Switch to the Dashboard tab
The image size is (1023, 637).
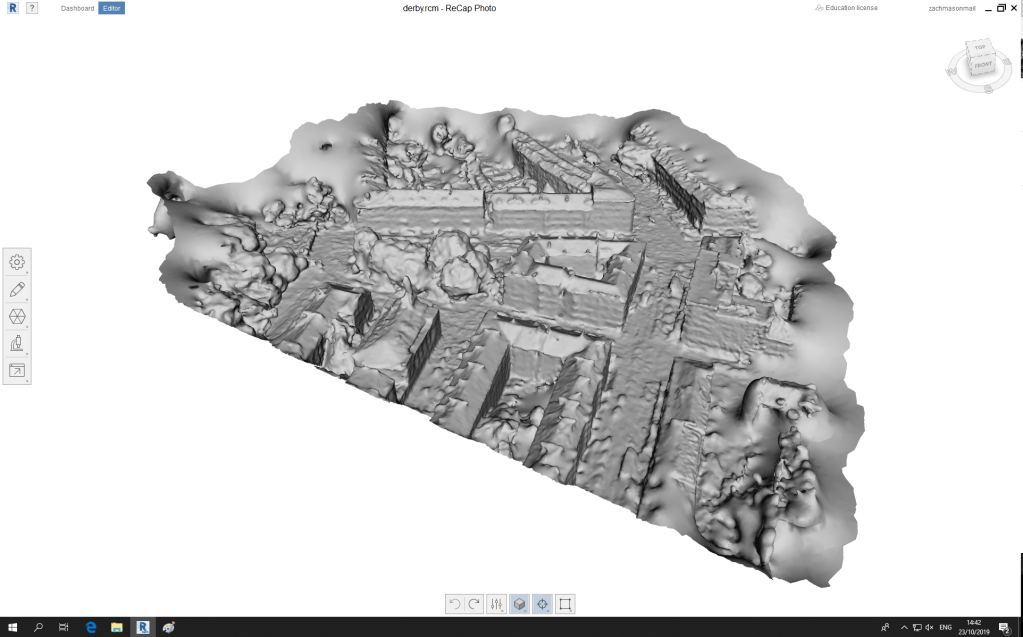tap(77, 8)
